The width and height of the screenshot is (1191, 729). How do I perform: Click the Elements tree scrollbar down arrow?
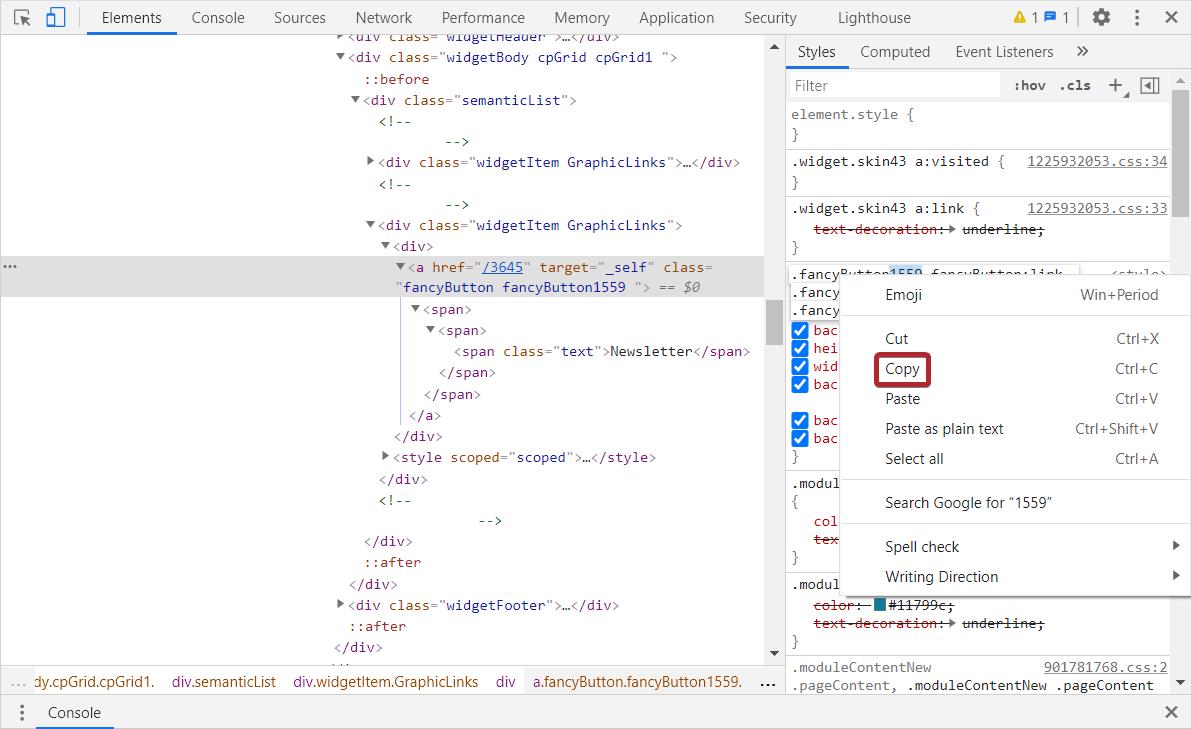(774, 653)
